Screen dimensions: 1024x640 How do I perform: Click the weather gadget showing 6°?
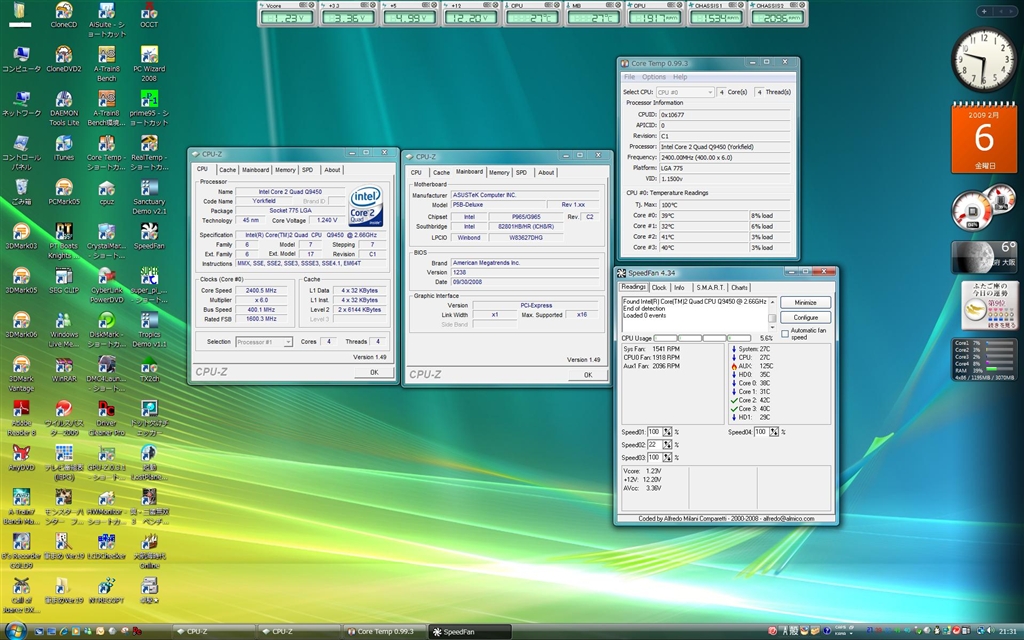click(984, 257)
